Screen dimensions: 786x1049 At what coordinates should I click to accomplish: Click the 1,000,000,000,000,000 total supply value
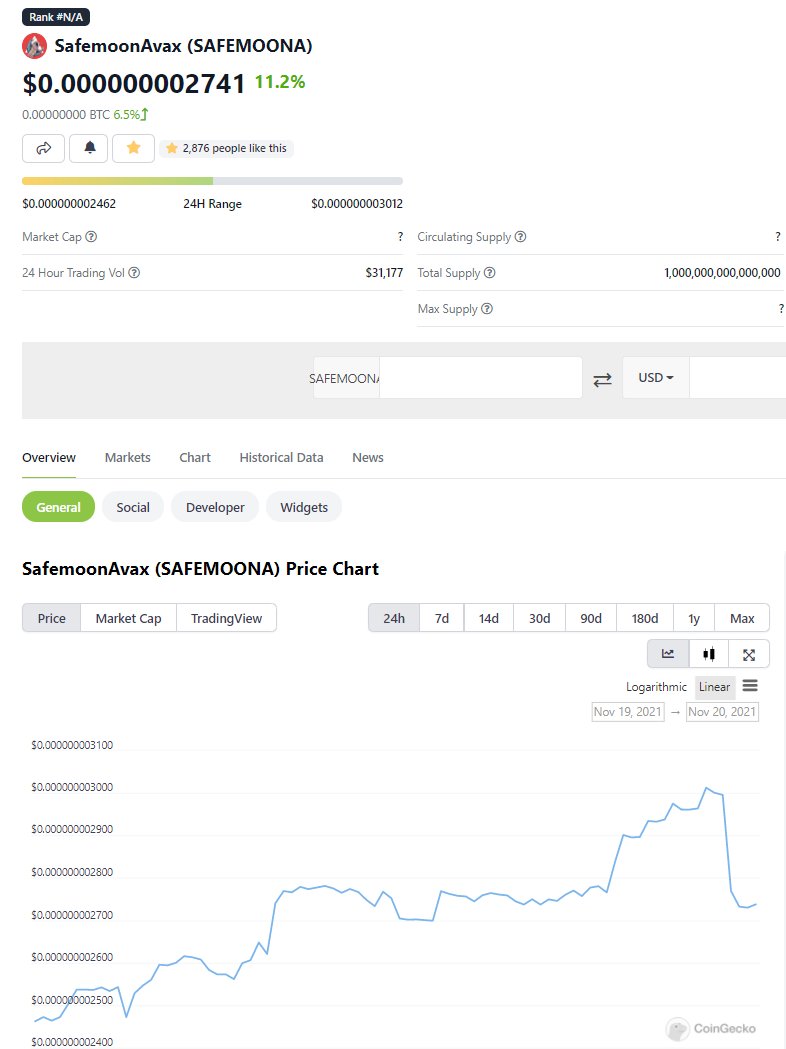(x=722, y=273)
